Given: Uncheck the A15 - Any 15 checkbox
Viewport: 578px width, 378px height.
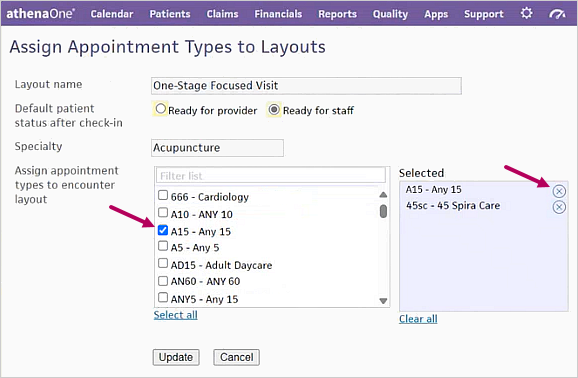Looking at the screenshot, I should pos(163,230).
